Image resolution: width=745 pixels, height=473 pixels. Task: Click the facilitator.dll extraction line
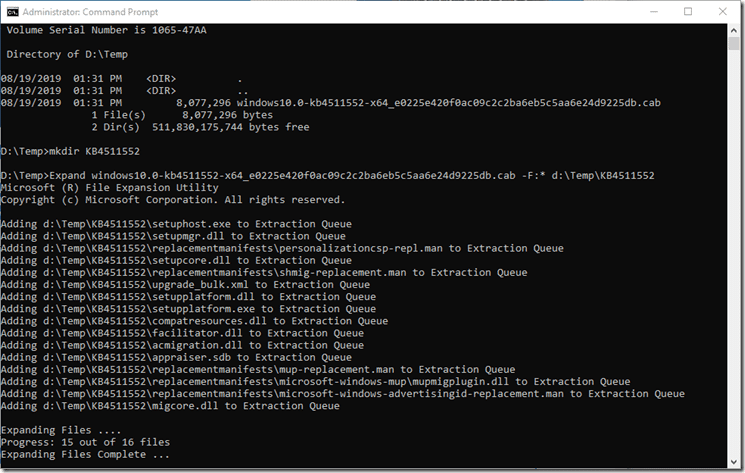(182, 333)
